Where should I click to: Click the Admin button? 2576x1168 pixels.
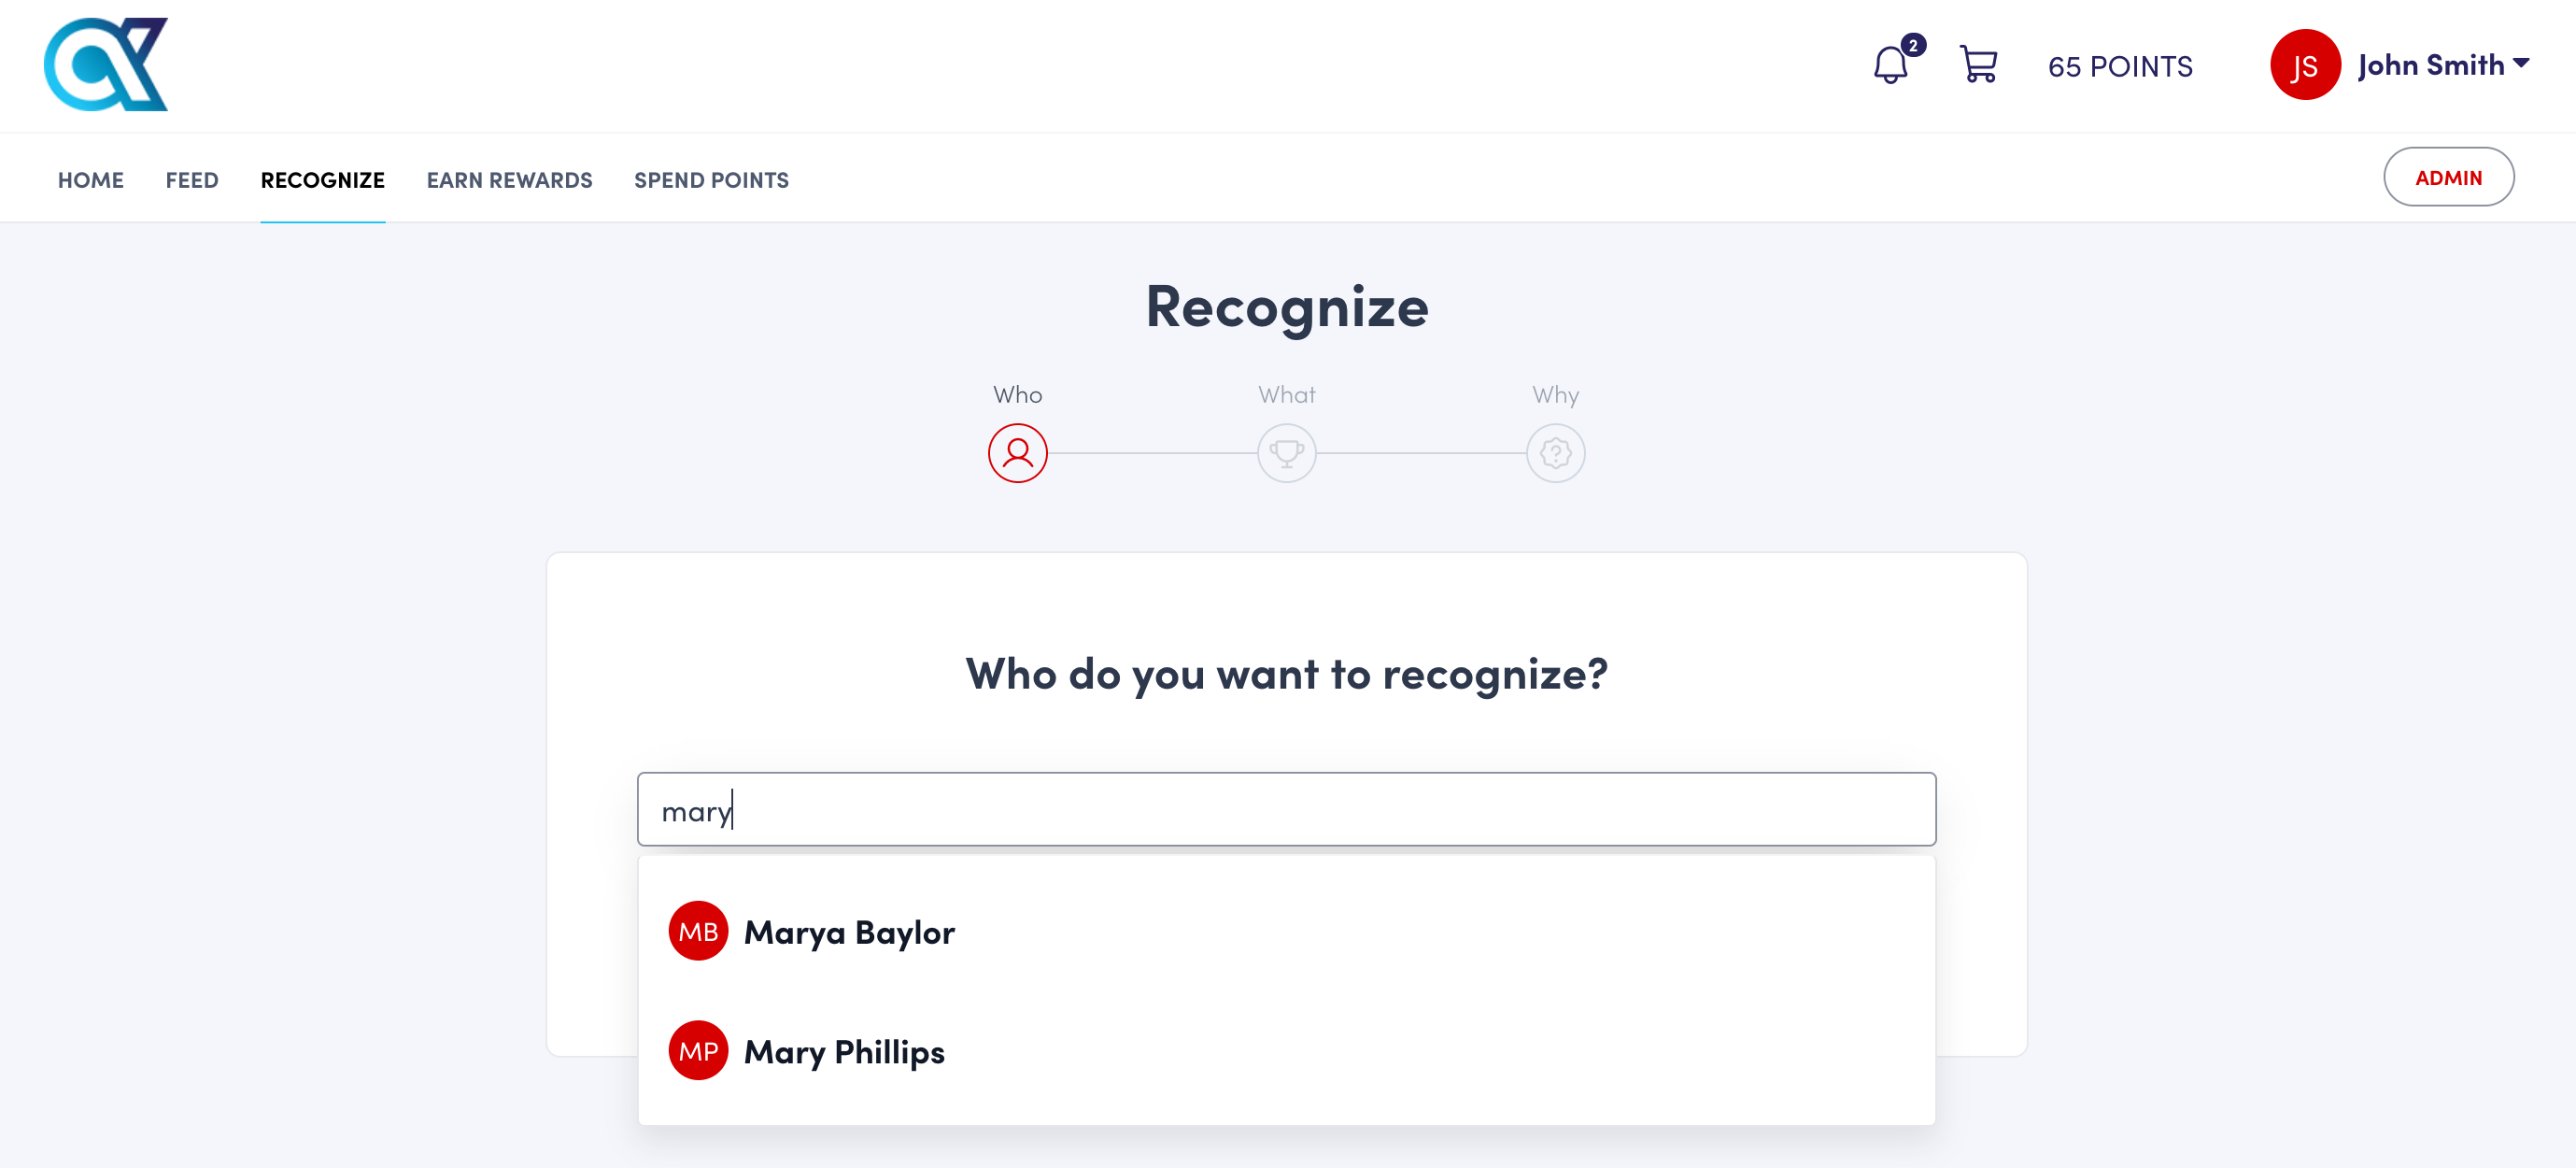[x=2447, y=177]
